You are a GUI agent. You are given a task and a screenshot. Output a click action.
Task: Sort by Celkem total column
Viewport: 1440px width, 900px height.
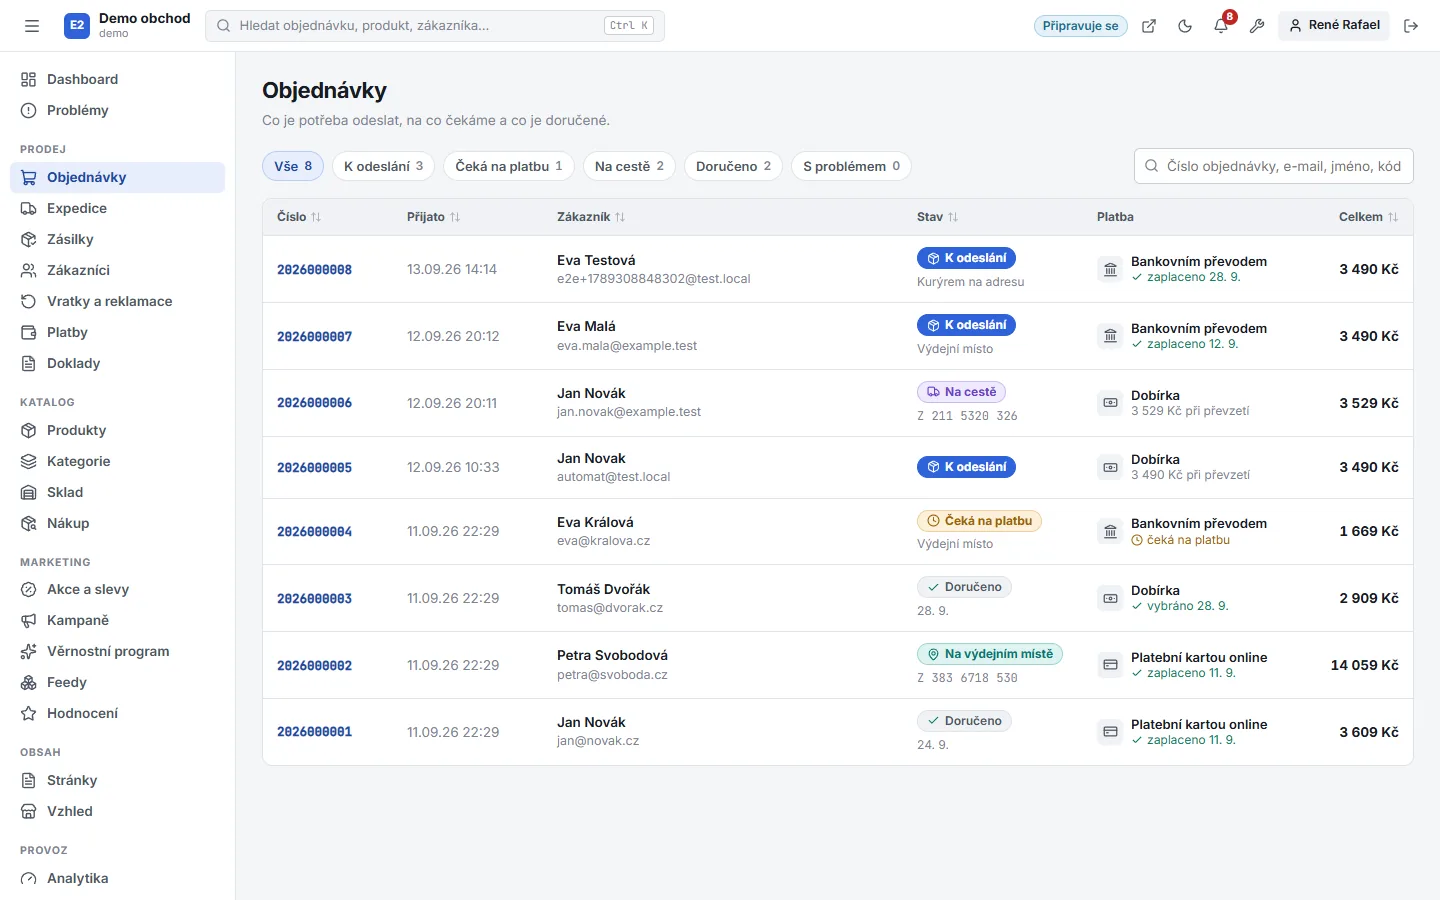click(1368, 217)
